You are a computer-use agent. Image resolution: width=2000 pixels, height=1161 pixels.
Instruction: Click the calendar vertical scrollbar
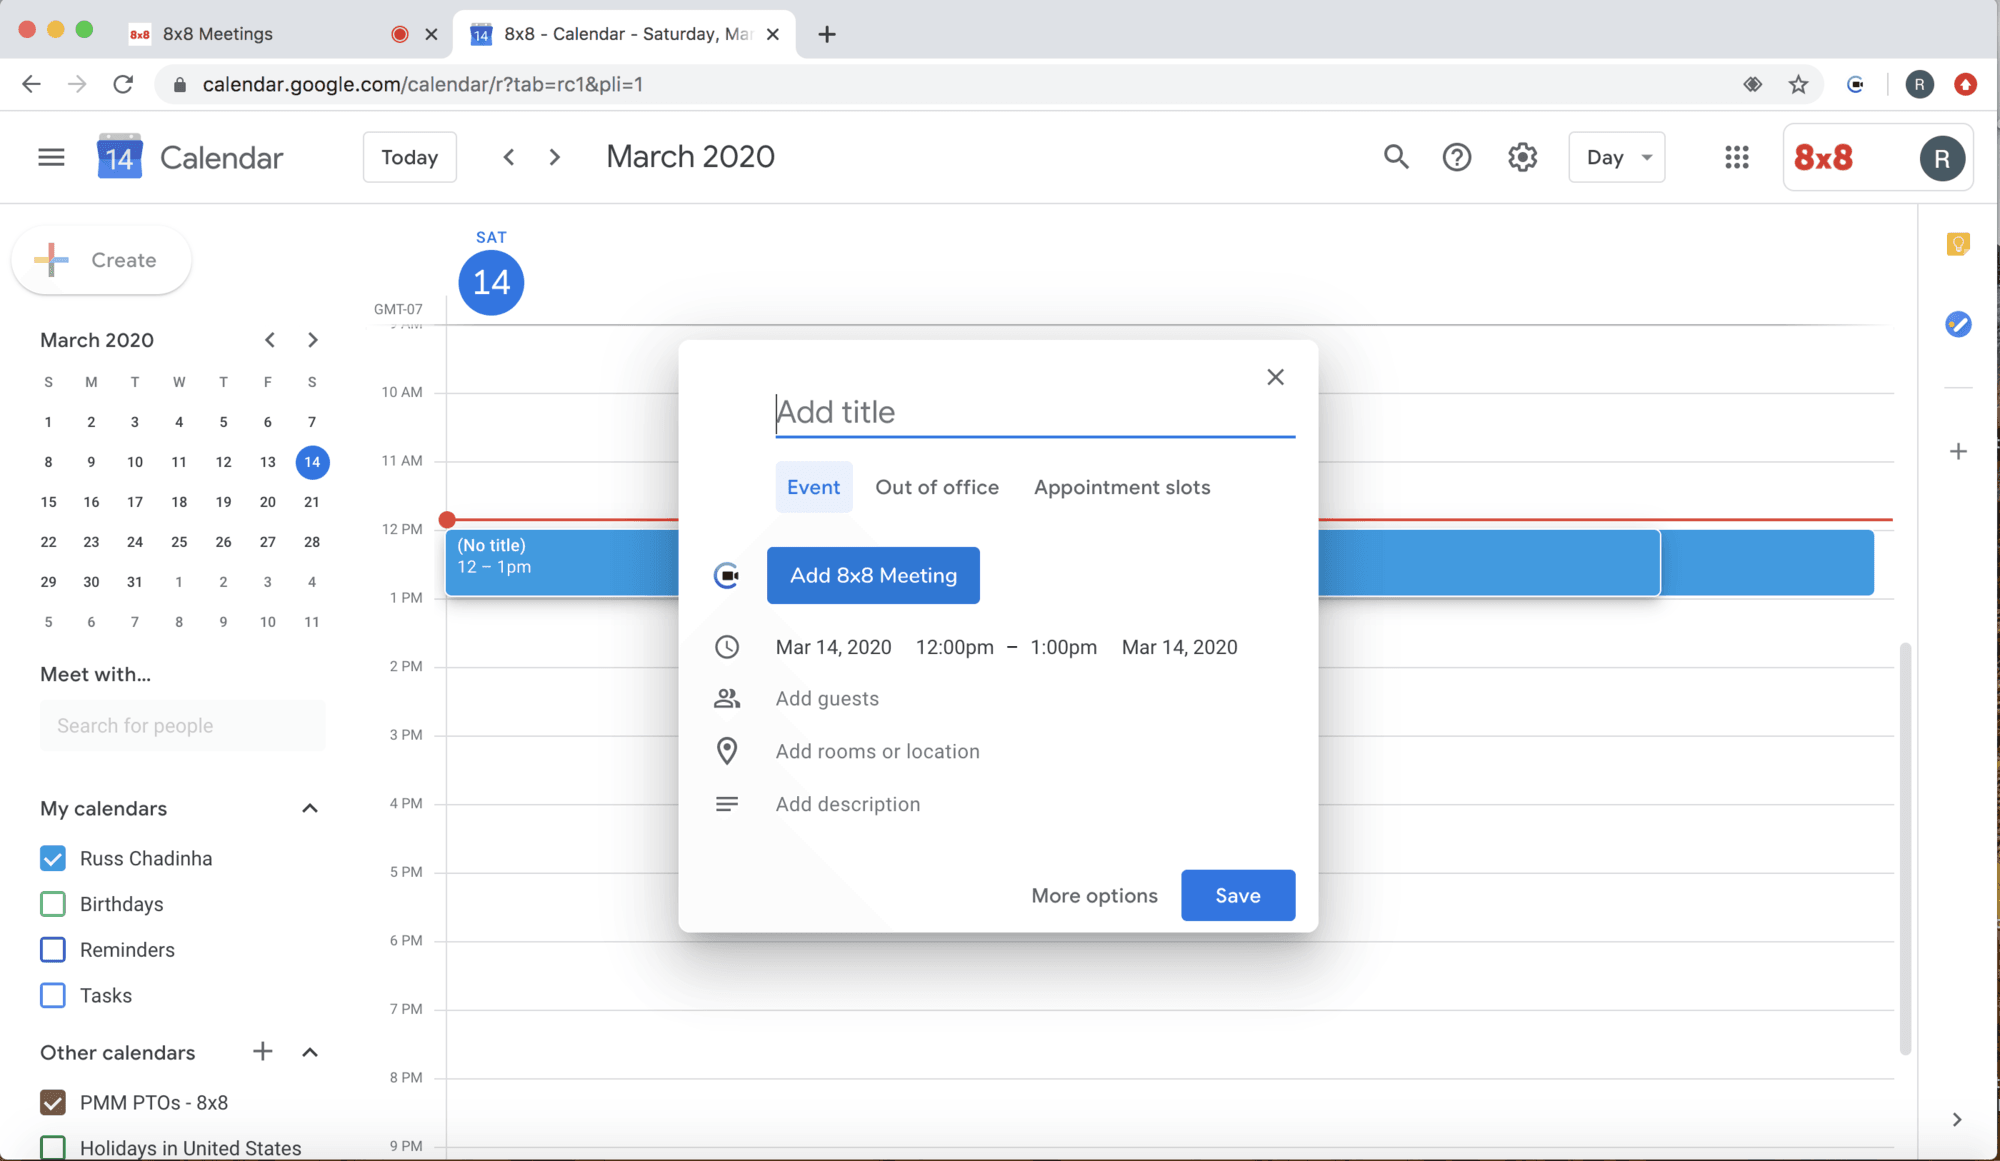click(x=1905, y=849)
